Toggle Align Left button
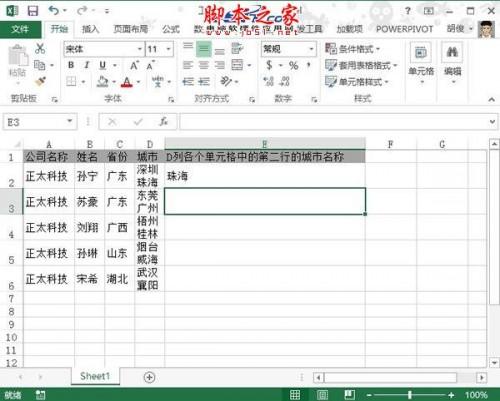This screenshot has height=401, width=500. [188, 65]
